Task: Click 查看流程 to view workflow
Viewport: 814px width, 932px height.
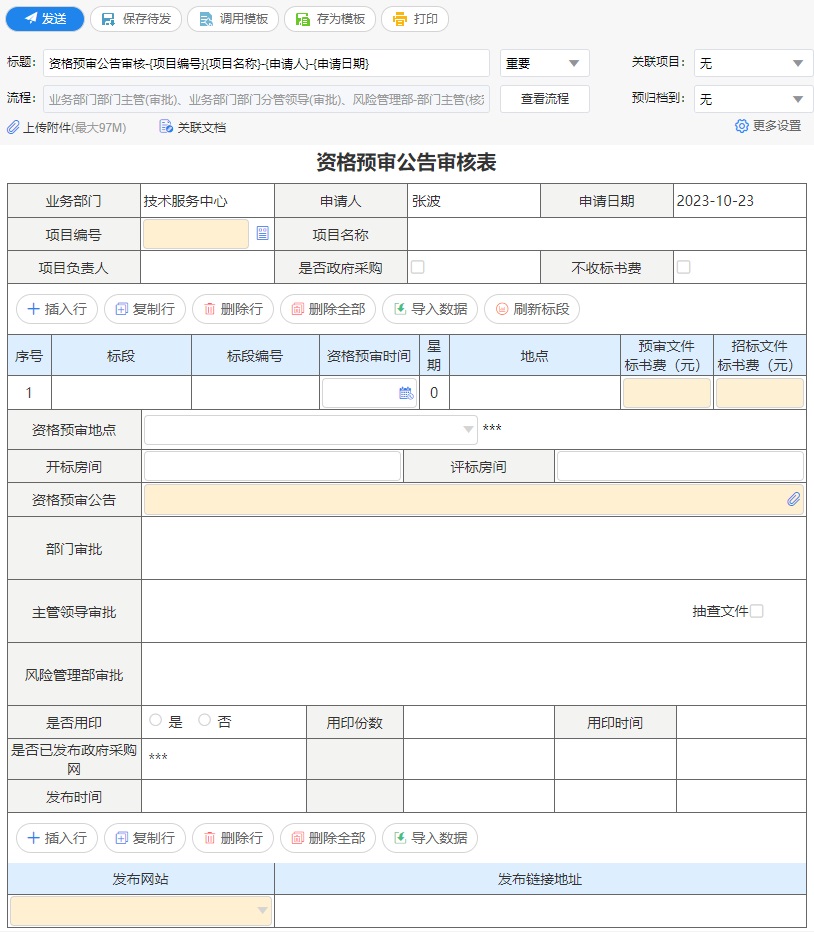Action: (x=545, y=99)
